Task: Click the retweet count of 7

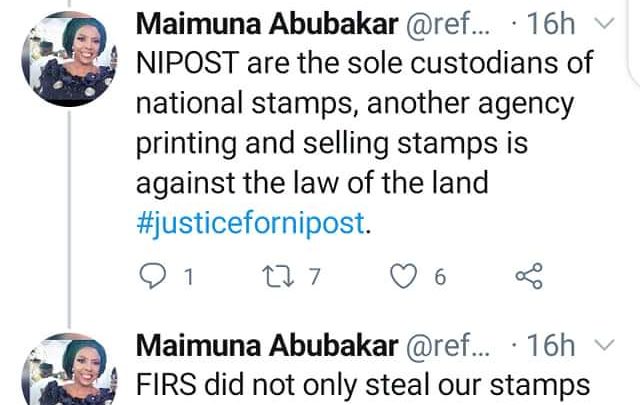Action: pyautogui.click(x=314, y=278)
